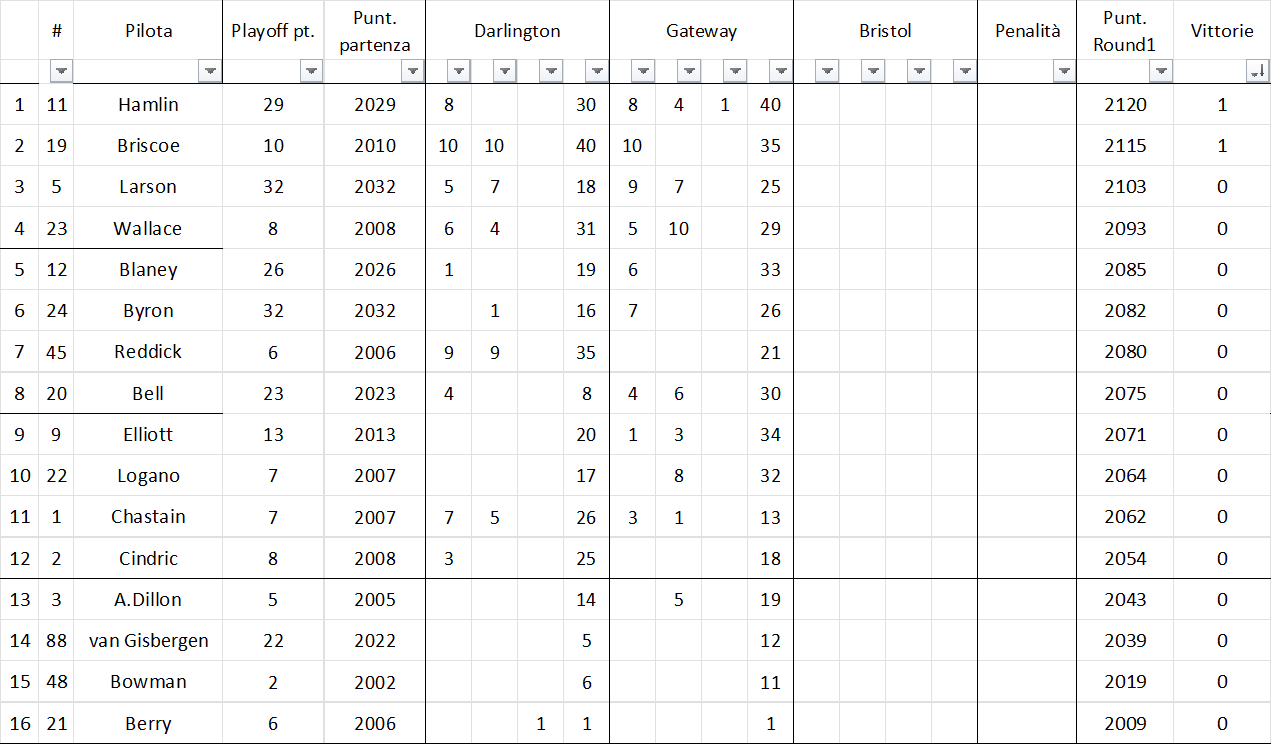Viewport: 1272px width, 745px height.
Task: Click the Blaney driver cell
Action: (148, 269)
